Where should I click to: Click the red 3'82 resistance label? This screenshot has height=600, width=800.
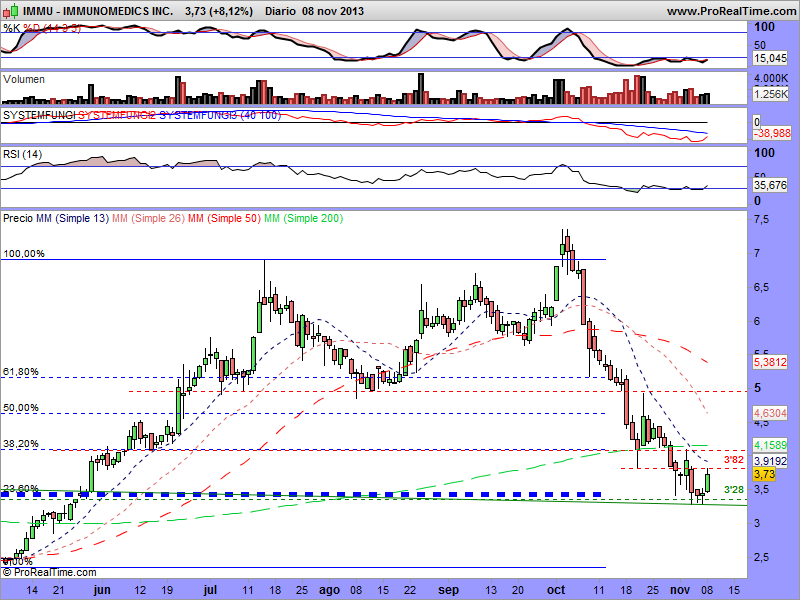[x=734, y=460]
